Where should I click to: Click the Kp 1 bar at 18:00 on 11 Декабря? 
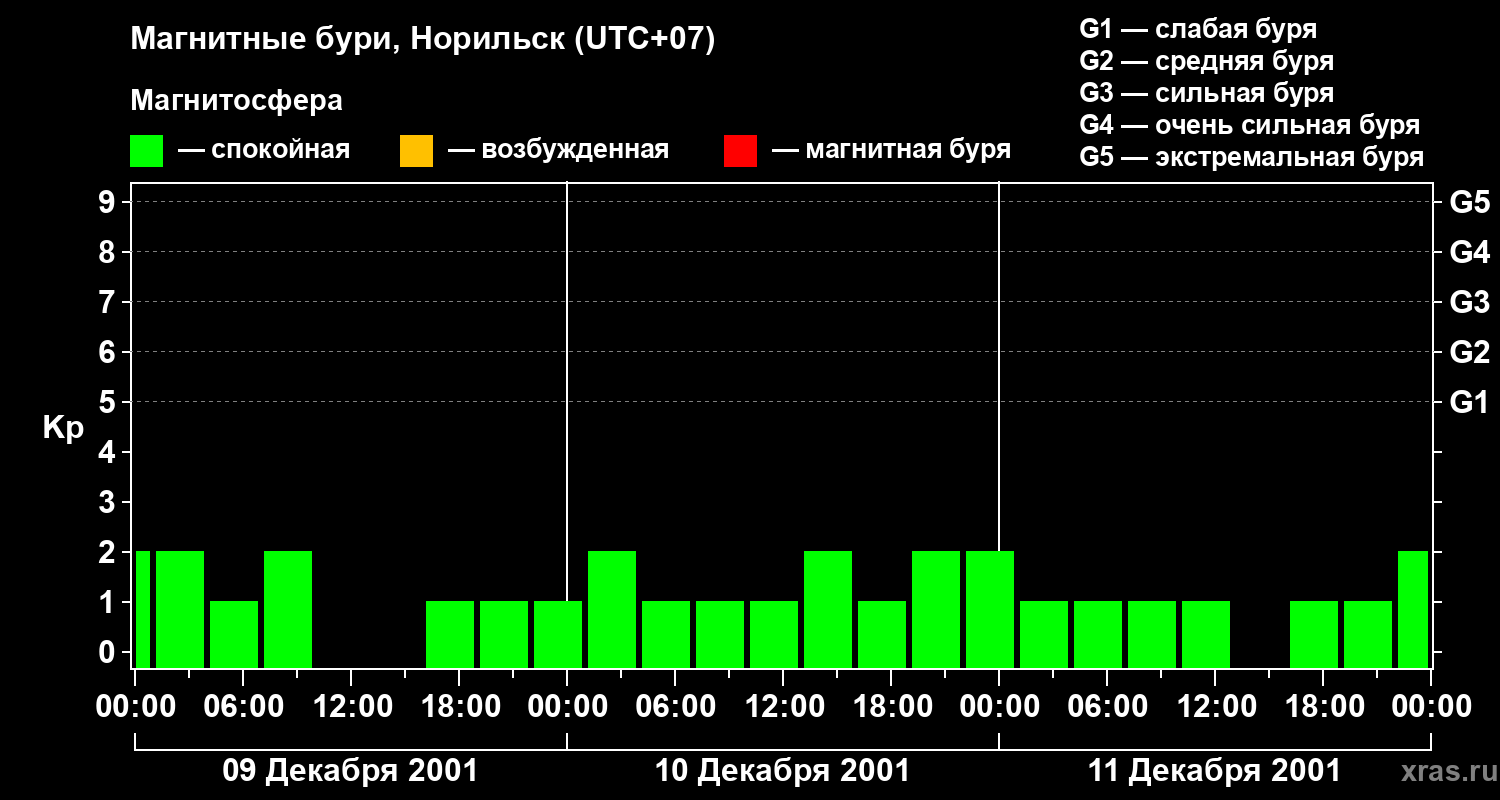tap(1314, 634)
